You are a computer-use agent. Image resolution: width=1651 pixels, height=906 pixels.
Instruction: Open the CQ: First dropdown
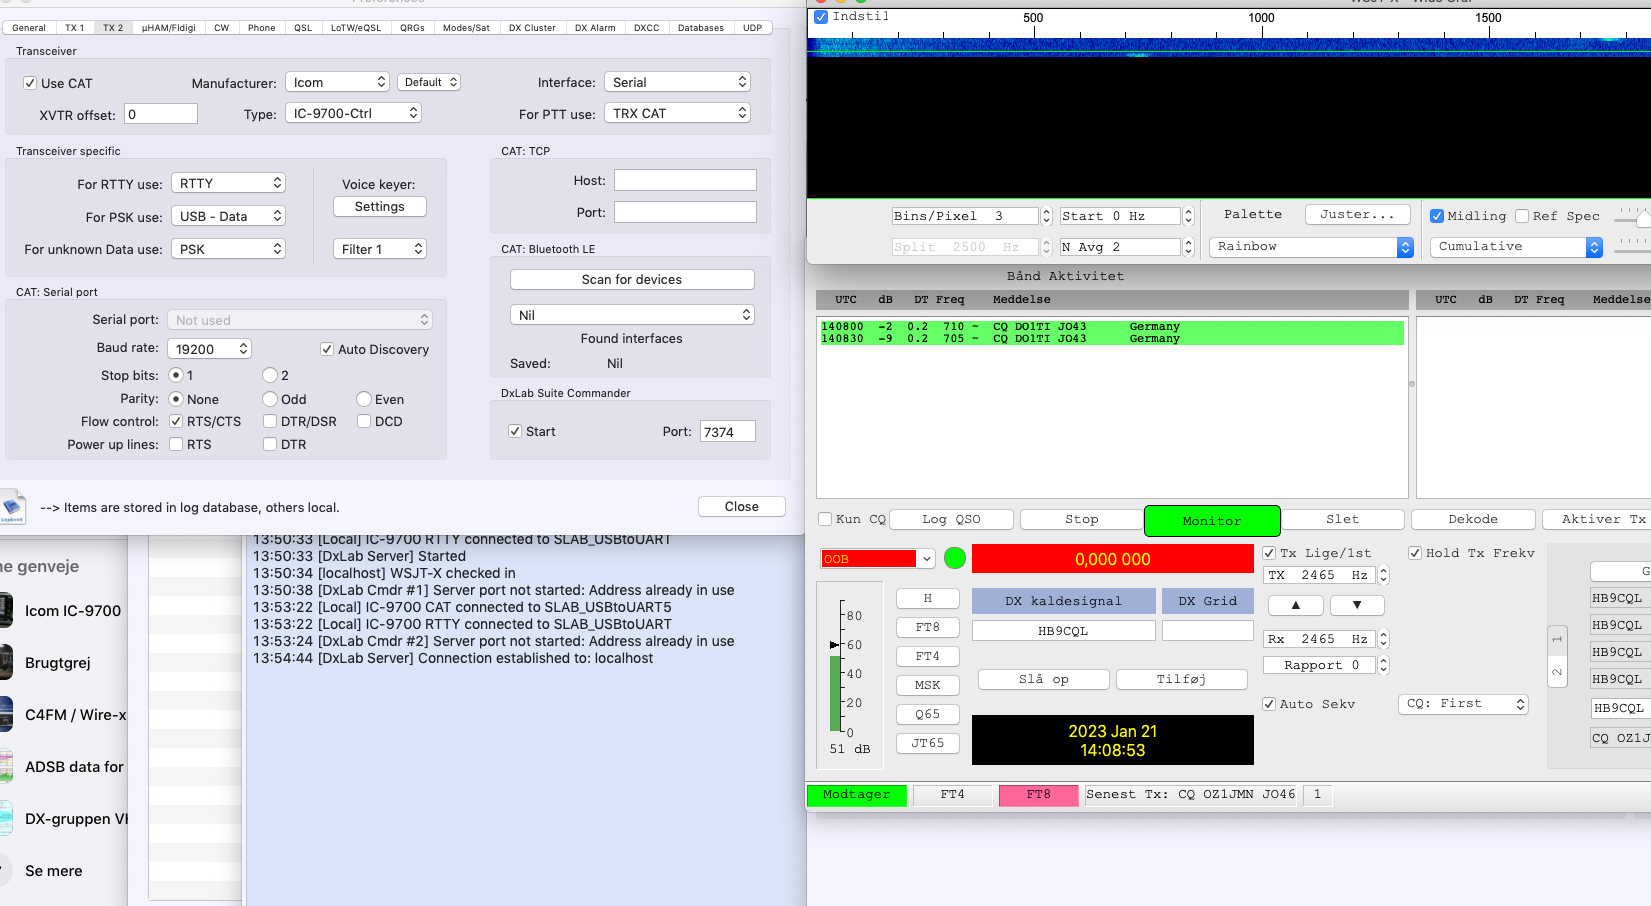[1464, 704]
